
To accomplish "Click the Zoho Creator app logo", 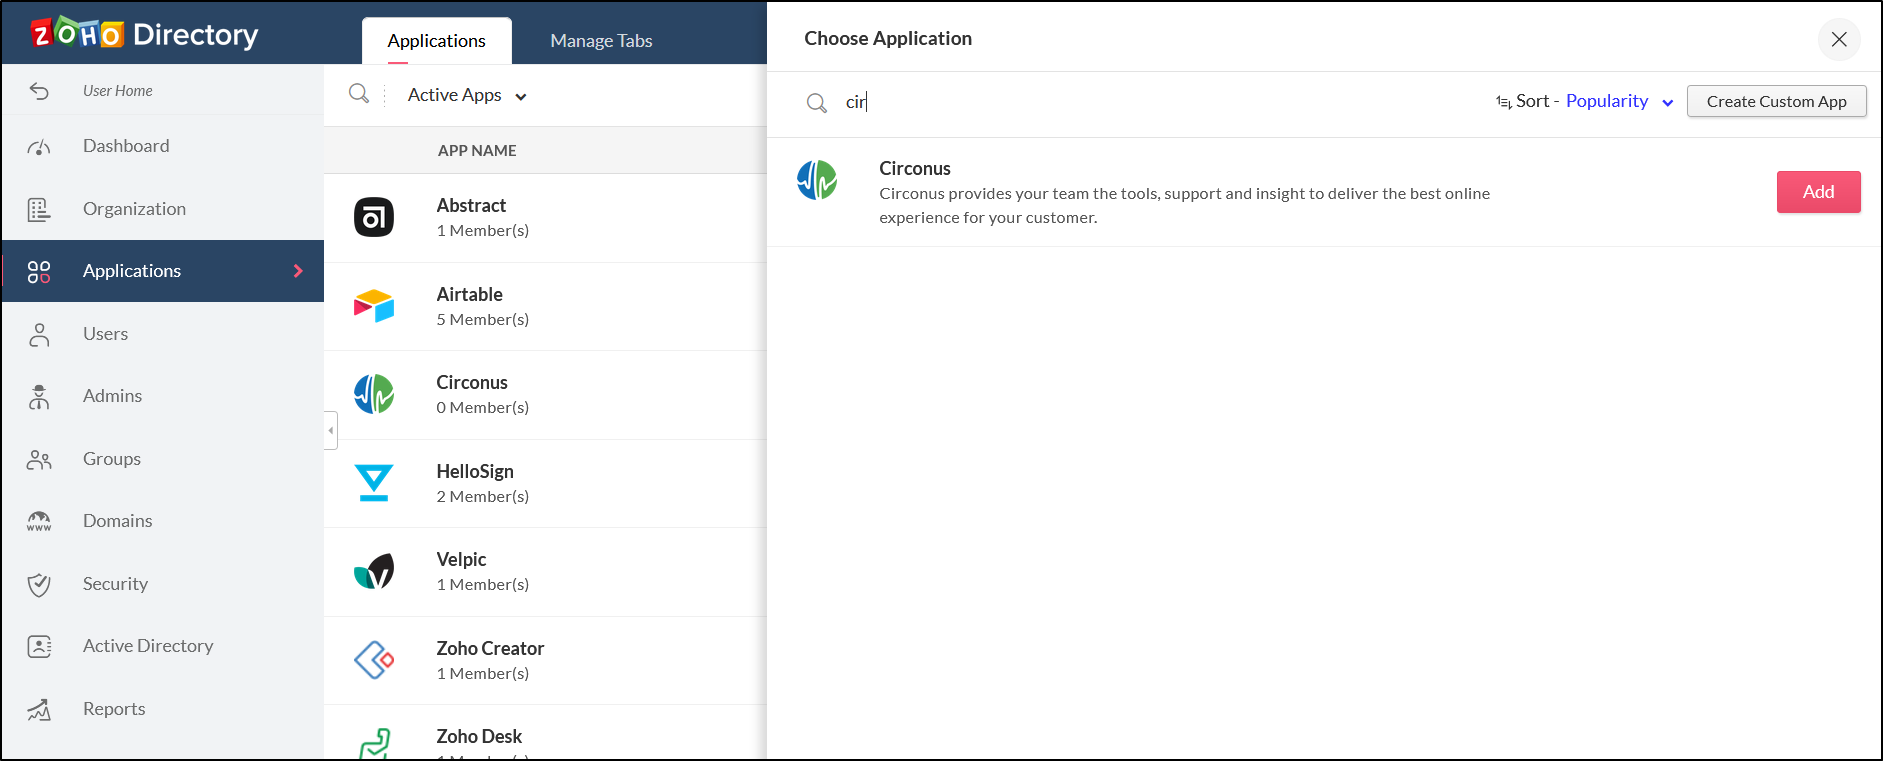I will pyautogui.click(x=374, y=660).
